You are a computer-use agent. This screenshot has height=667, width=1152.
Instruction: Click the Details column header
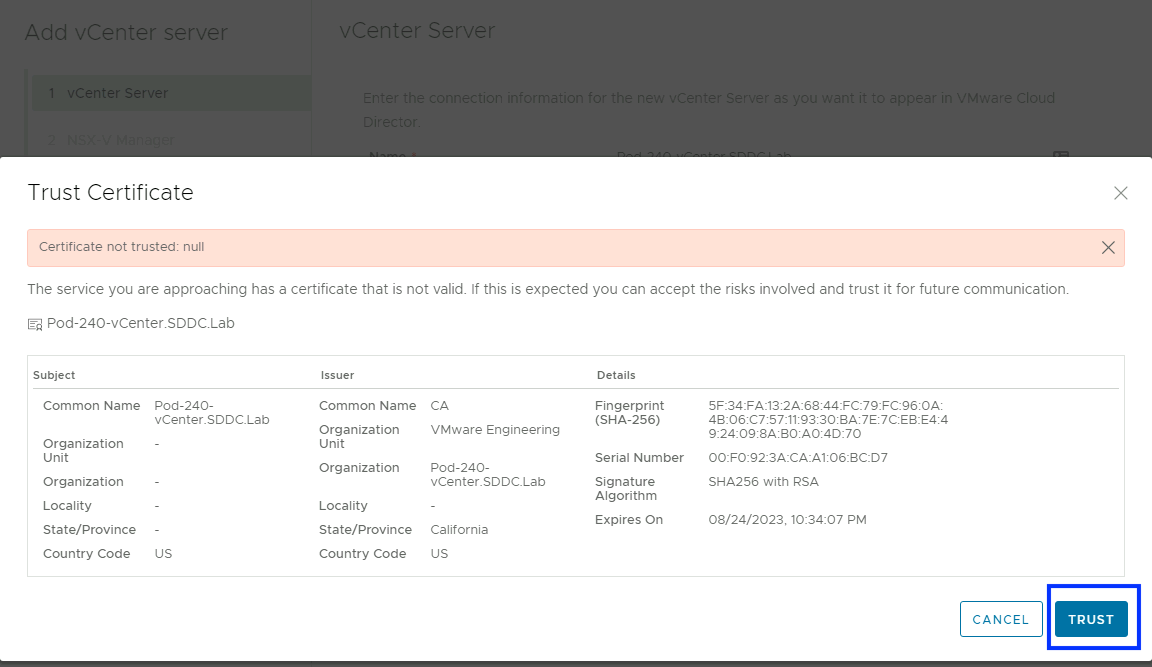[x=616, y=375]
